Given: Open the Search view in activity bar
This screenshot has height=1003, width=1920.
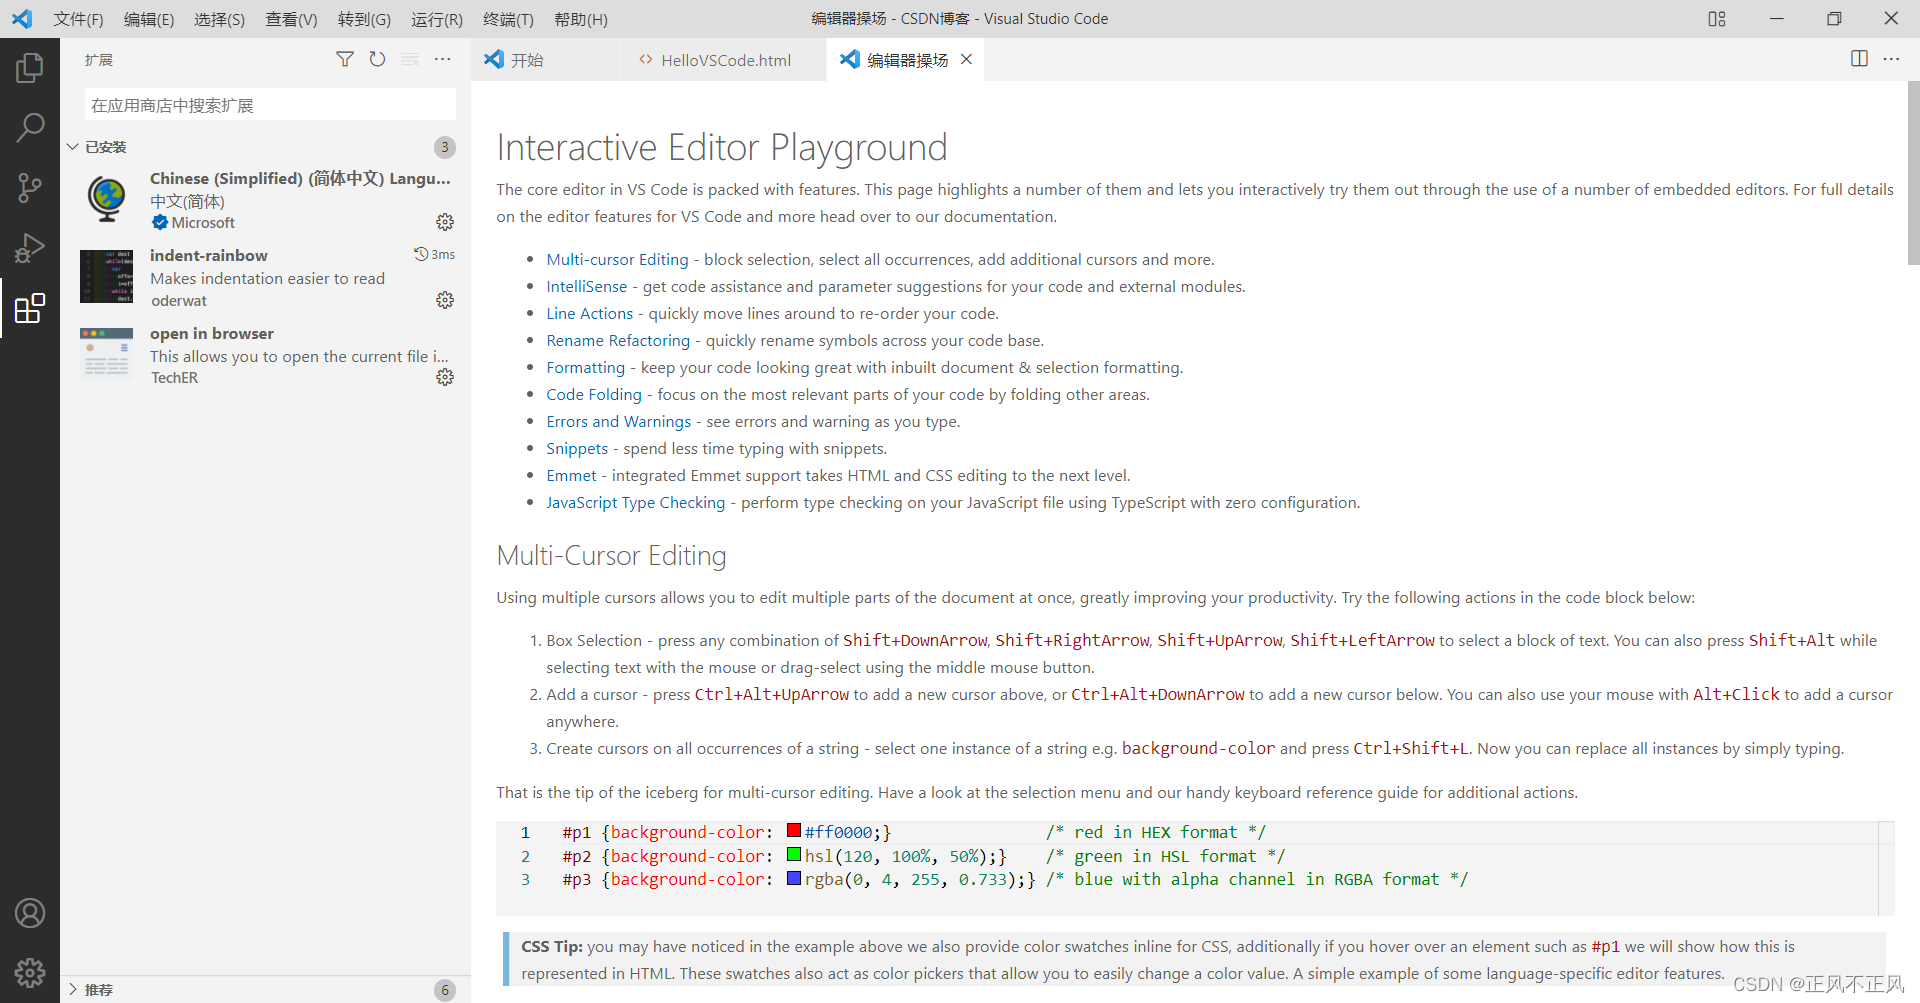Looking at the screenshot, I should point(30,127).
